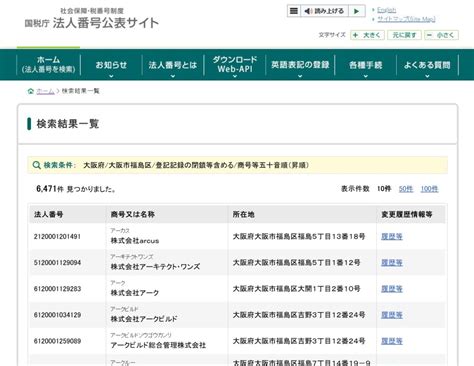Expand chevron under 各種手続
Image resolution: width=474 pixels, height=366 pixels.
tap(366, 76)
